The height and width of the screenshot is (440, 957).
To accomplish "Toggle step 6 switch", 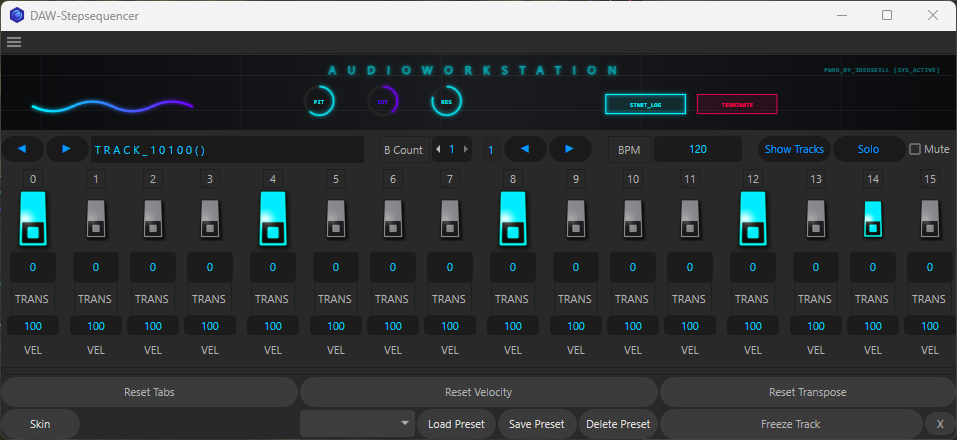I will 392,218.
